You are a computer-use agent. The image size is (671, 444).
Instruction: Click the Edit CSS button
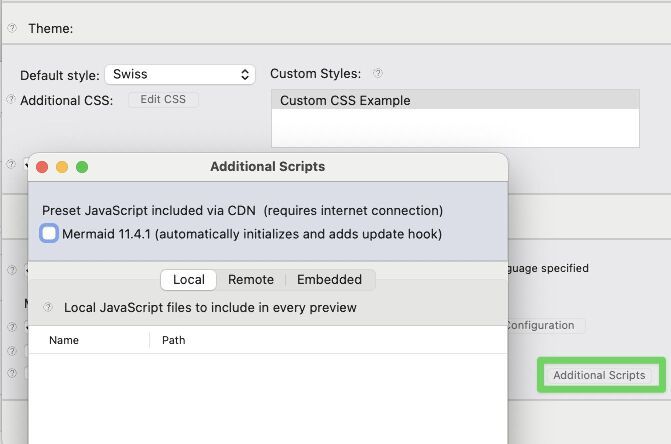163,99
